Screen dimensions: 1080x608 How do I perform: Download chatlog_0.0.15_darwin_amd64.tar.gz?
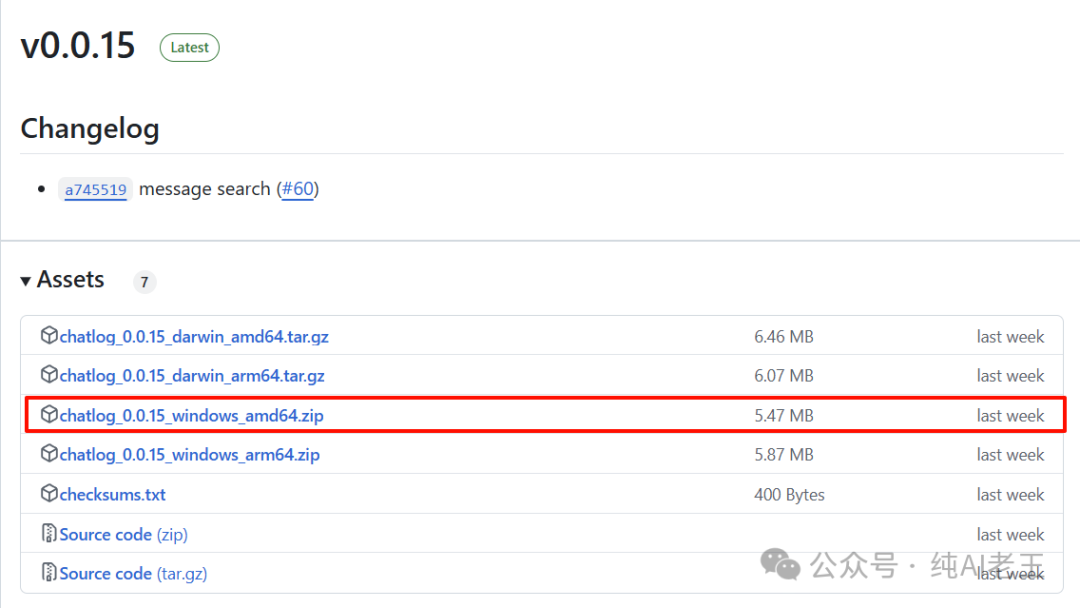194,337
